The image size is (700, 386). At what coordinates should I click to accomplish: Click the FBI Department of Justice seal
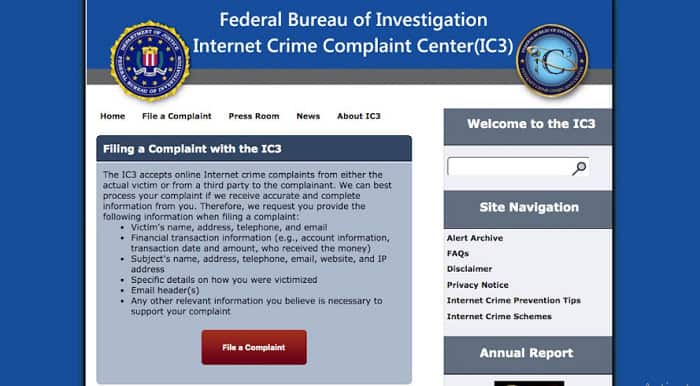[150, 61]
